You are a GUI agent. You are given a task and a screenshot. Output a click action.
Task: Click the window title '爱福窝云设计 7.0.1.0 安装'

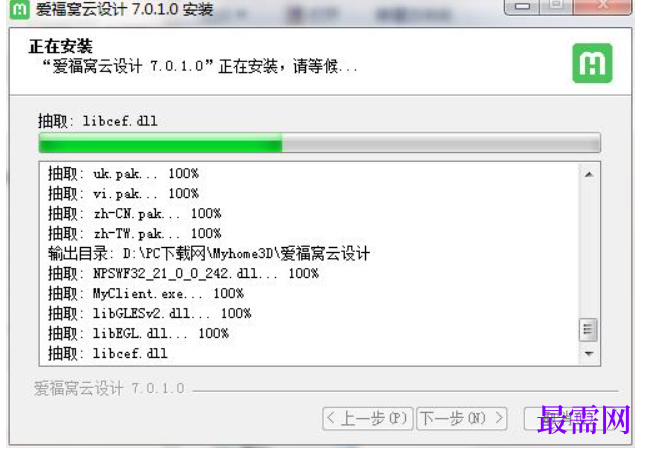point(124,9)
